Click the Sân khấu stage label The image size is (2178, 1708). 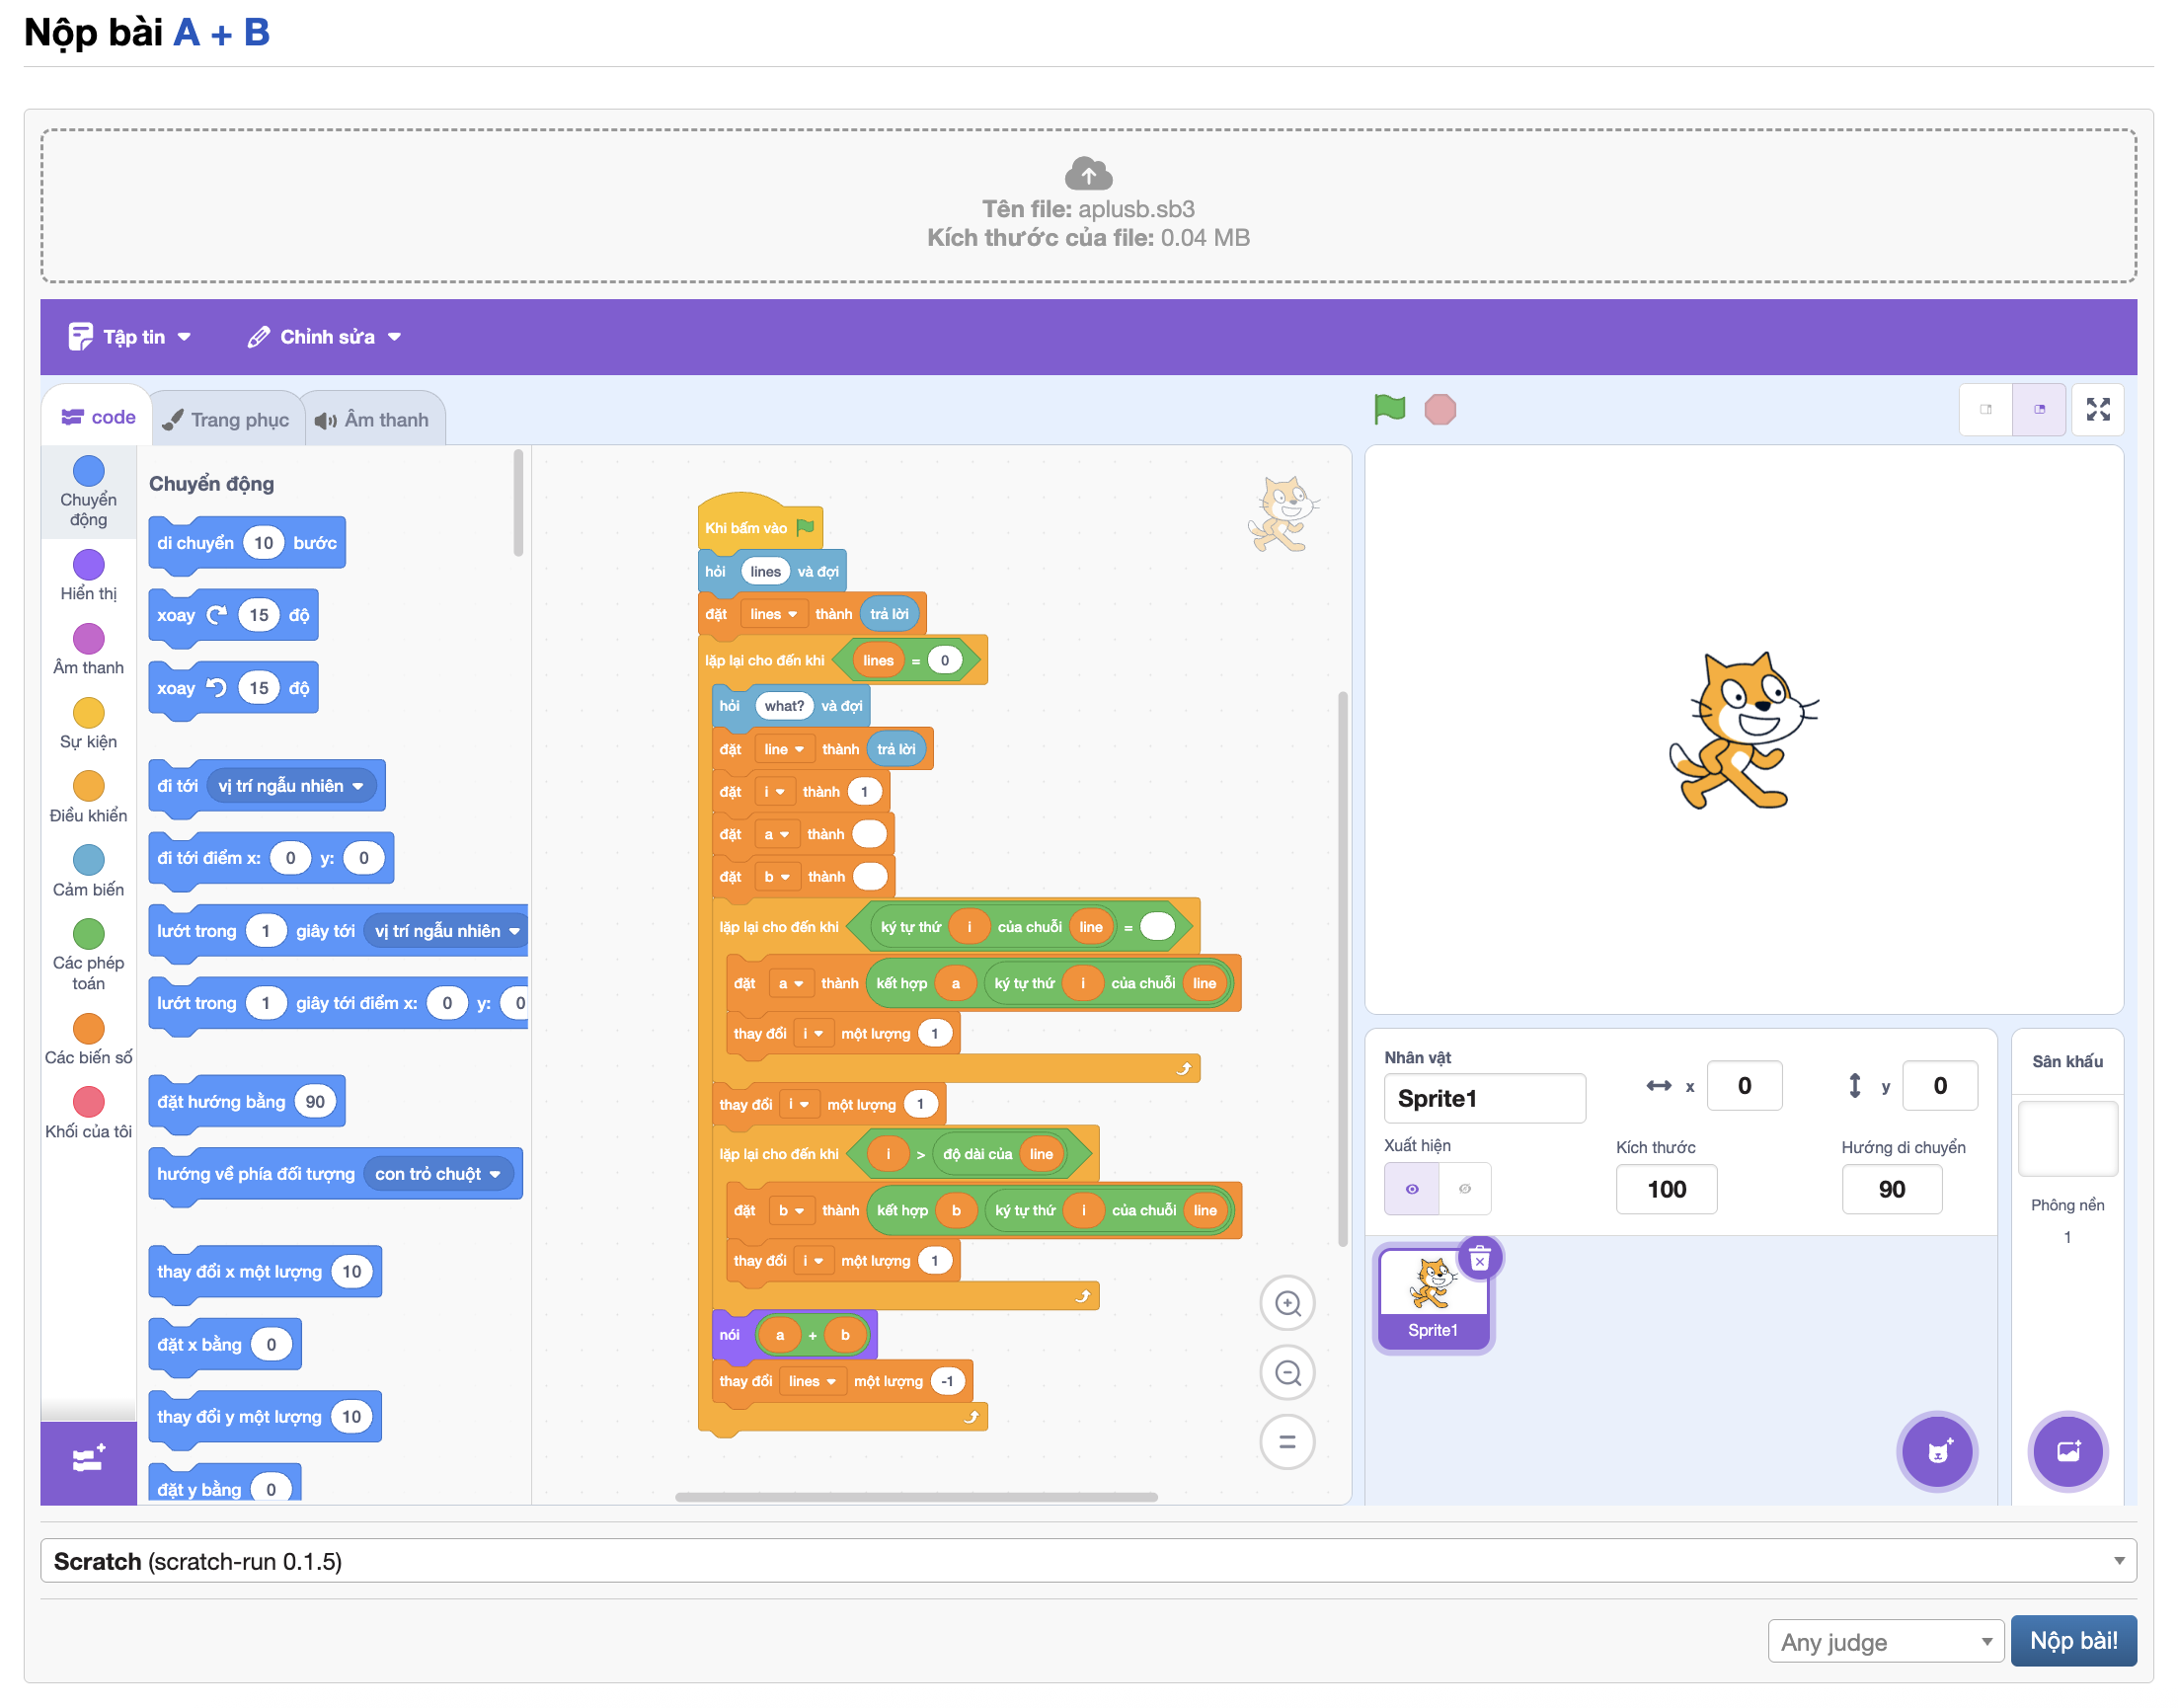pos(2067,1062)
